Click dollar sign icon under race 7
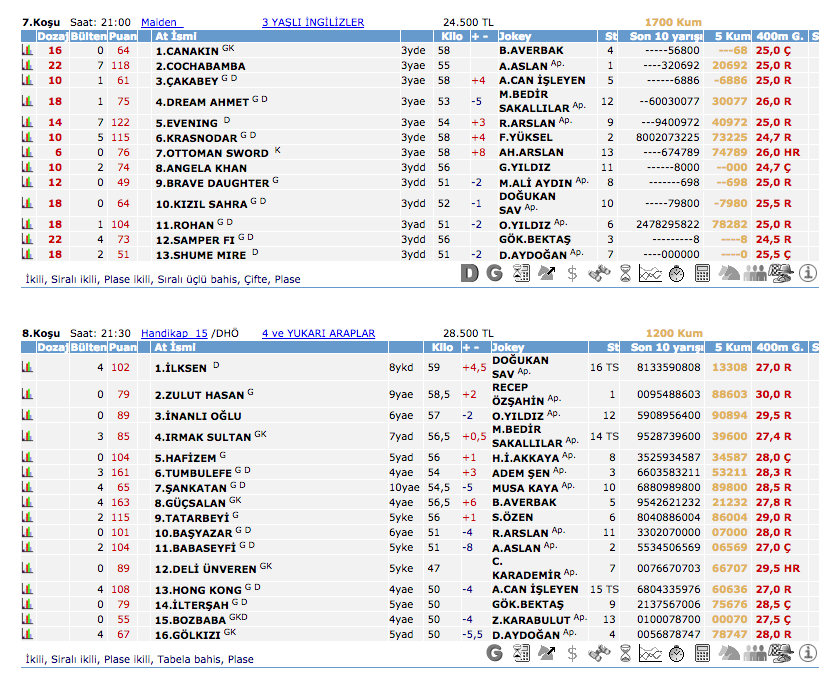The image size is (839, 680). (573, 273)
